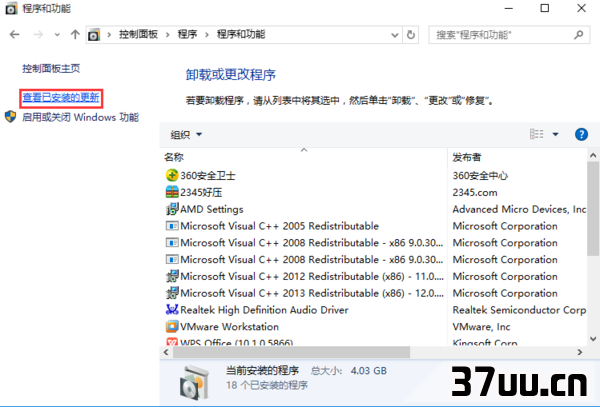The height and width of the screenshot is (407, 600).
Task: Click the horizontal scrollbar left arrow
Action: tap(166, 352)
